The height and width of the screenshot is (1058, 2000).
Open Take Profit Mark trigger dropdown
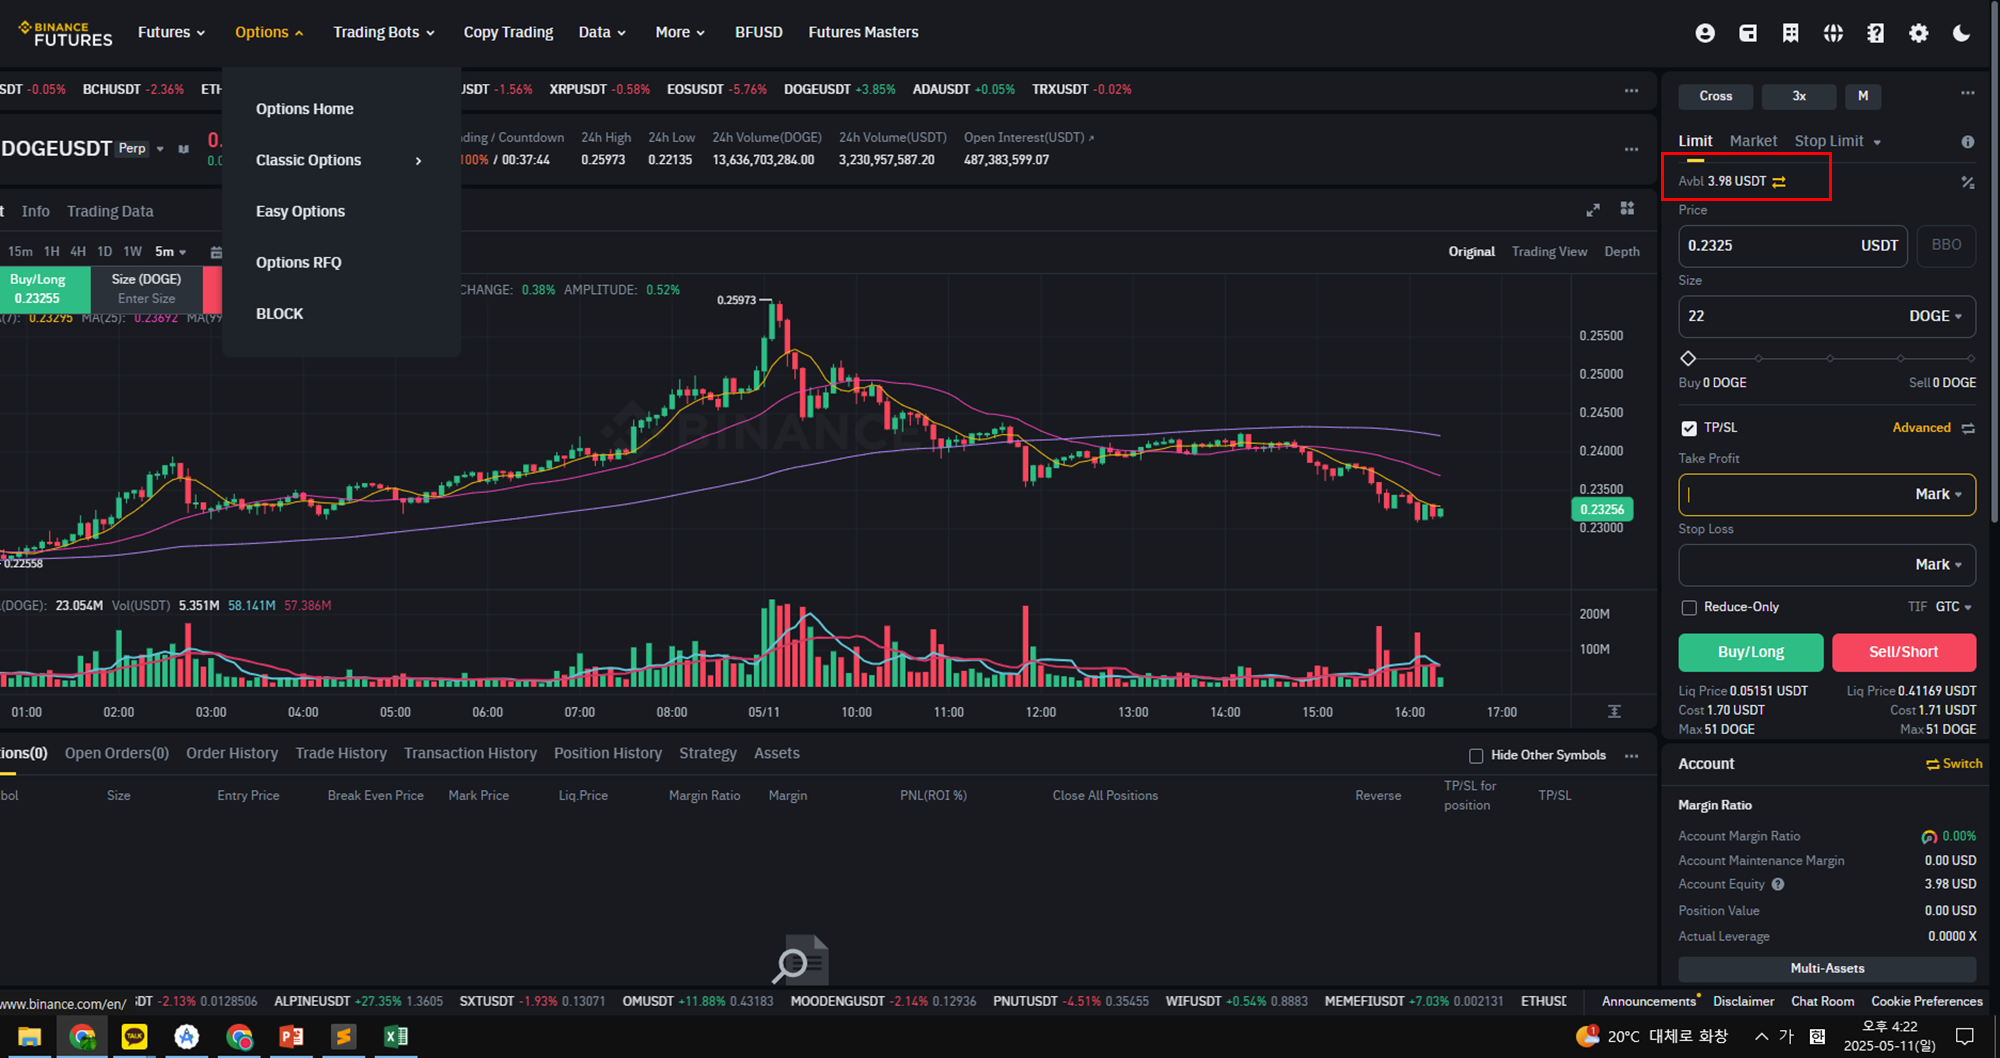[1938, 495]
